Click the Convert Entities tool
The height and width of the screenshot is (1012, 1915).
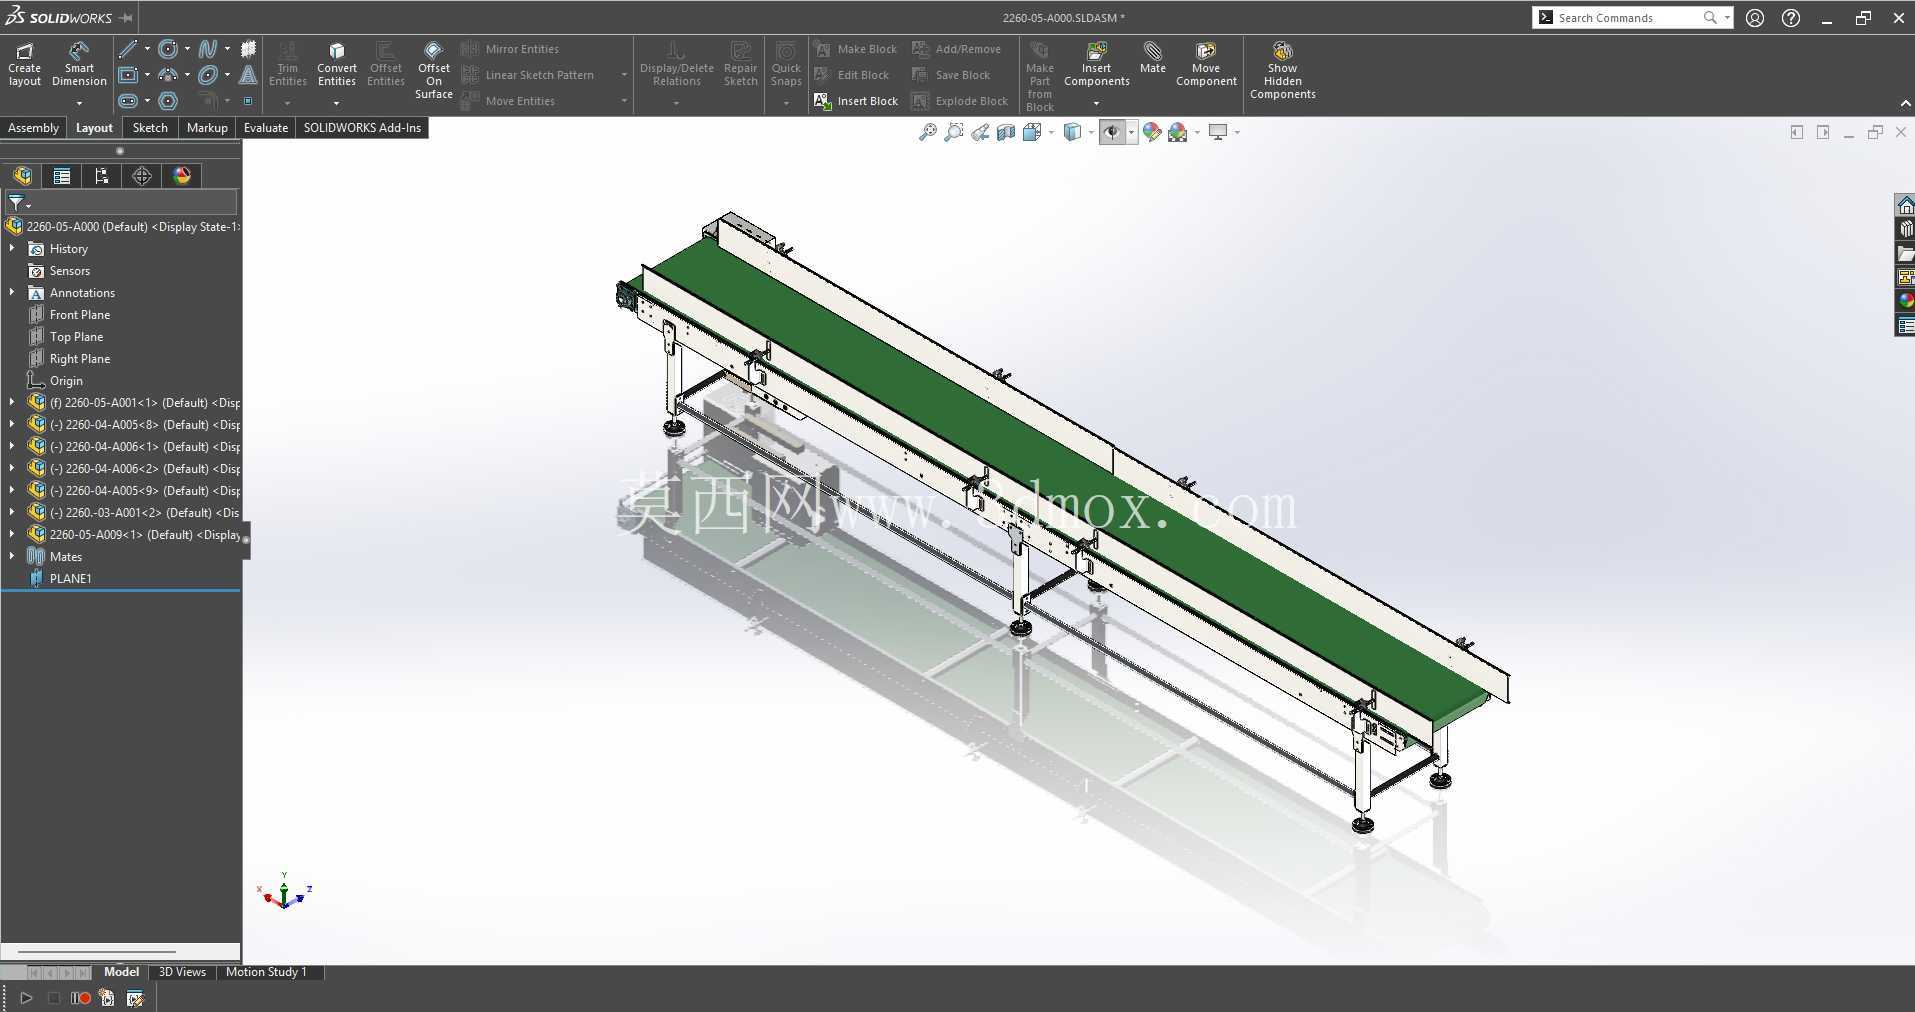(337, 64)
